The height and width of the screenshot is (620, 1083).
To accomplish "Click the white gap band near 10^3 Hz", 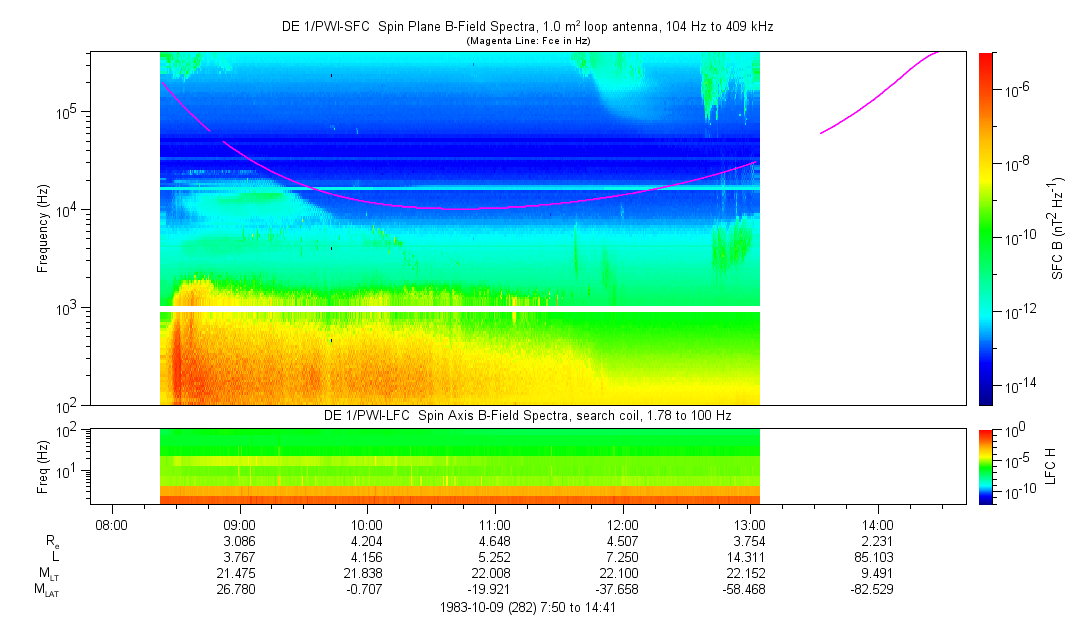I will click(460, 309).
